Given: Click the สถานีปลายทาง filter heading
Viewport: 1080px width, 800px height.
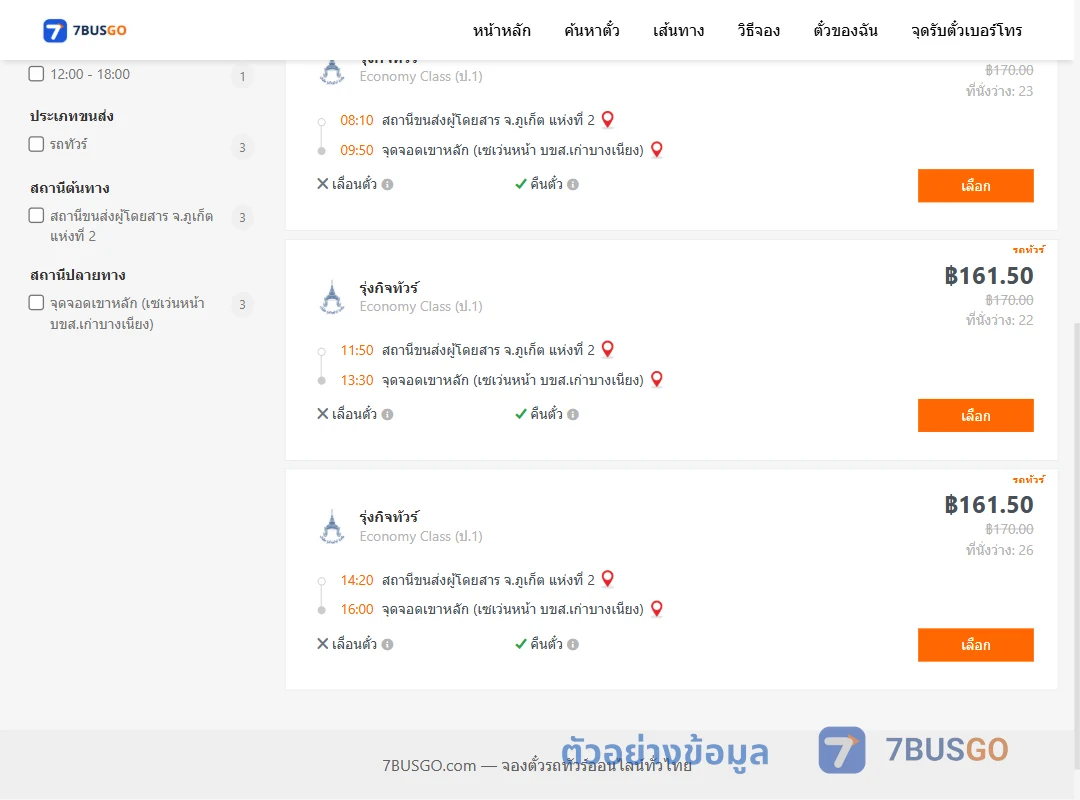Looking at the screenshot, I should (x=78, y=275).
